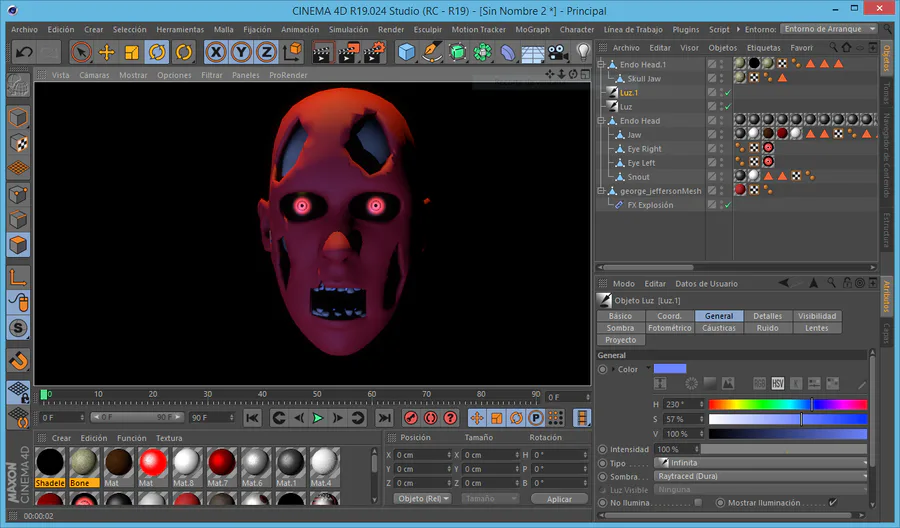The image size is (900, 528).
Task: Open the Objeto (Rel) coordinate dropdown
Action: pyautogui.click(x=422, y=498)
